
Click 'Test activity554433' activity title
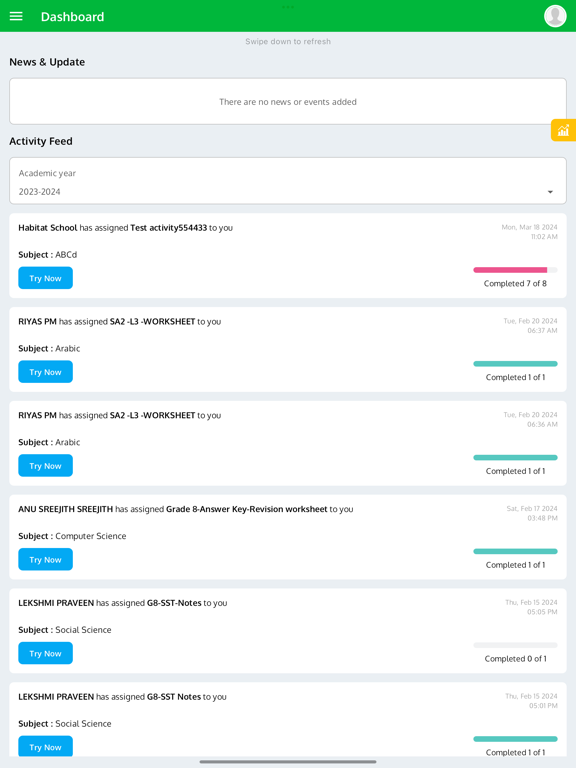[x=168, y=228]
